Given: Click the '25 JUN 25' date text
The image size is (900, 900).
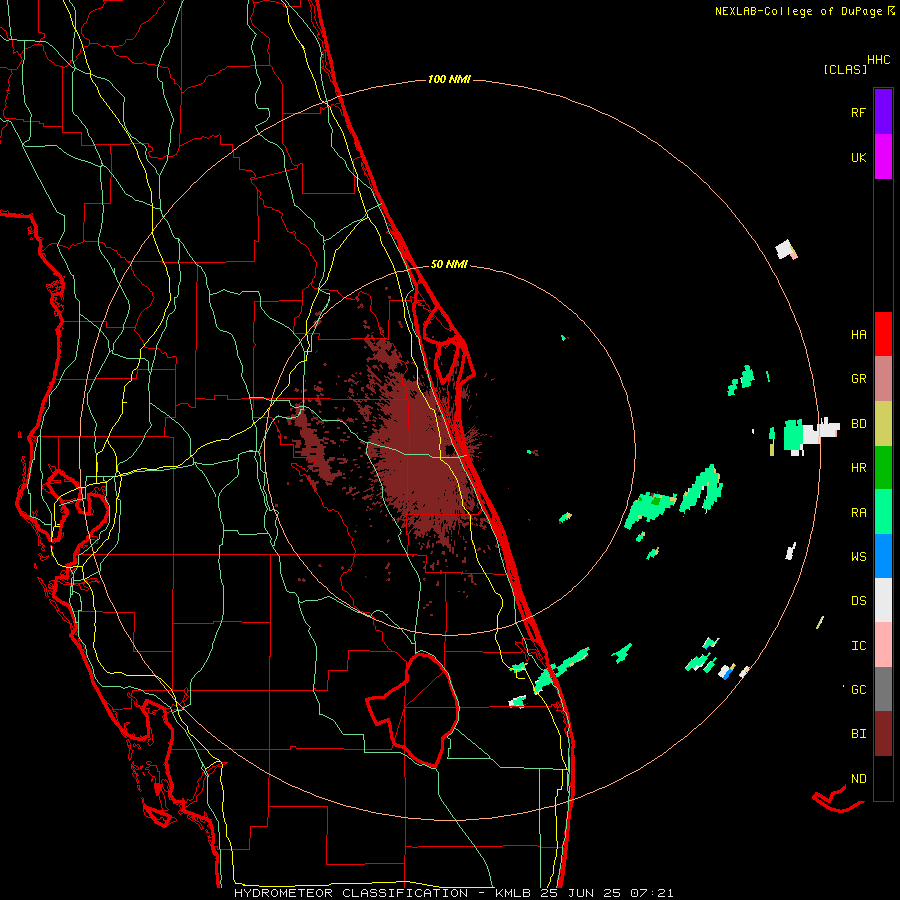Looking at the screenshot, I should coord(584,893).
